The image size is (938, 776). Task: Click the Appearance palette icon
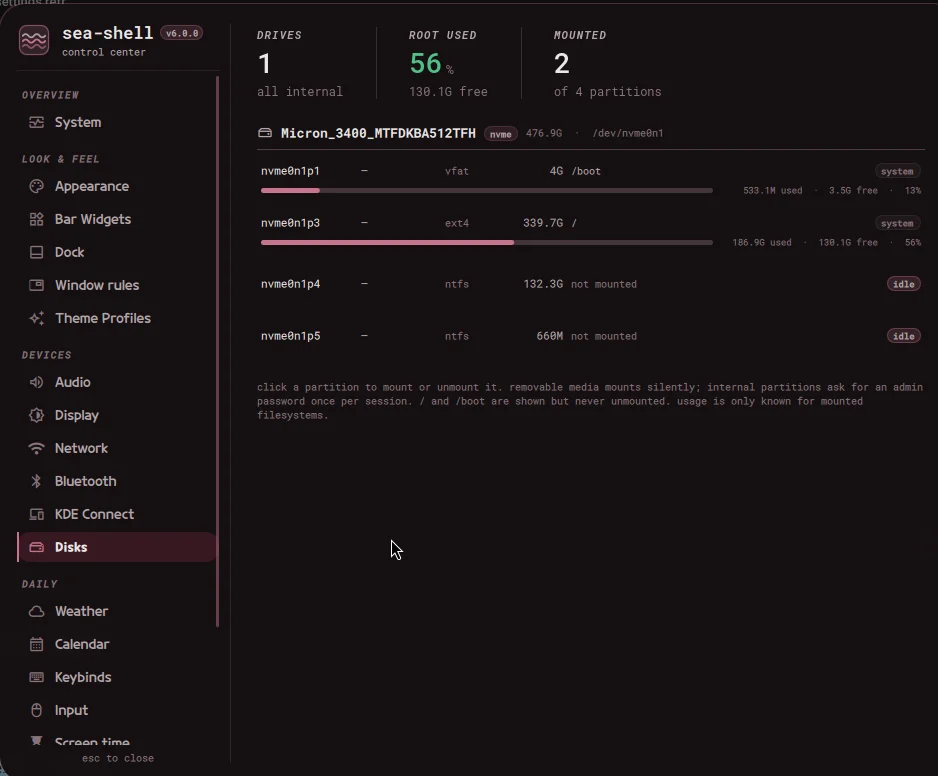click(x=36, y=186)
